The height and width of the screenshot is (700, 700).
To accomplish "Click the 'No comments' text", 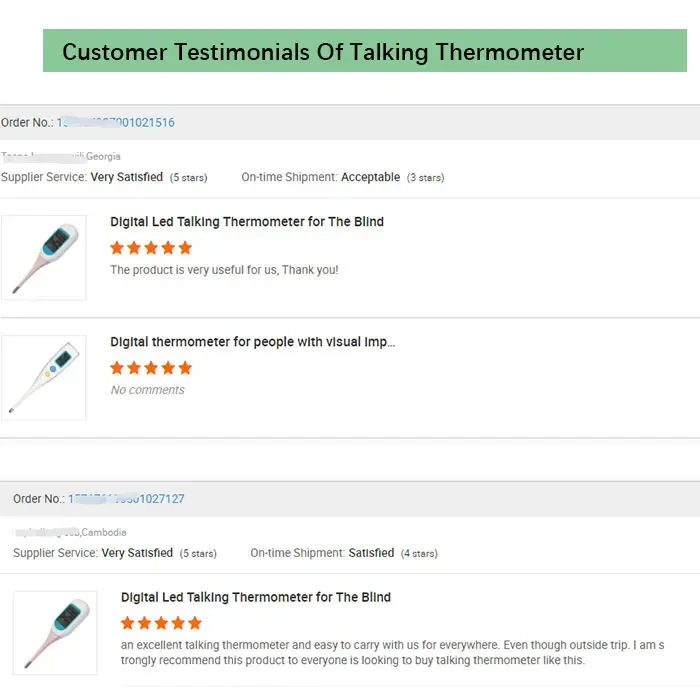I will (147, 390).
